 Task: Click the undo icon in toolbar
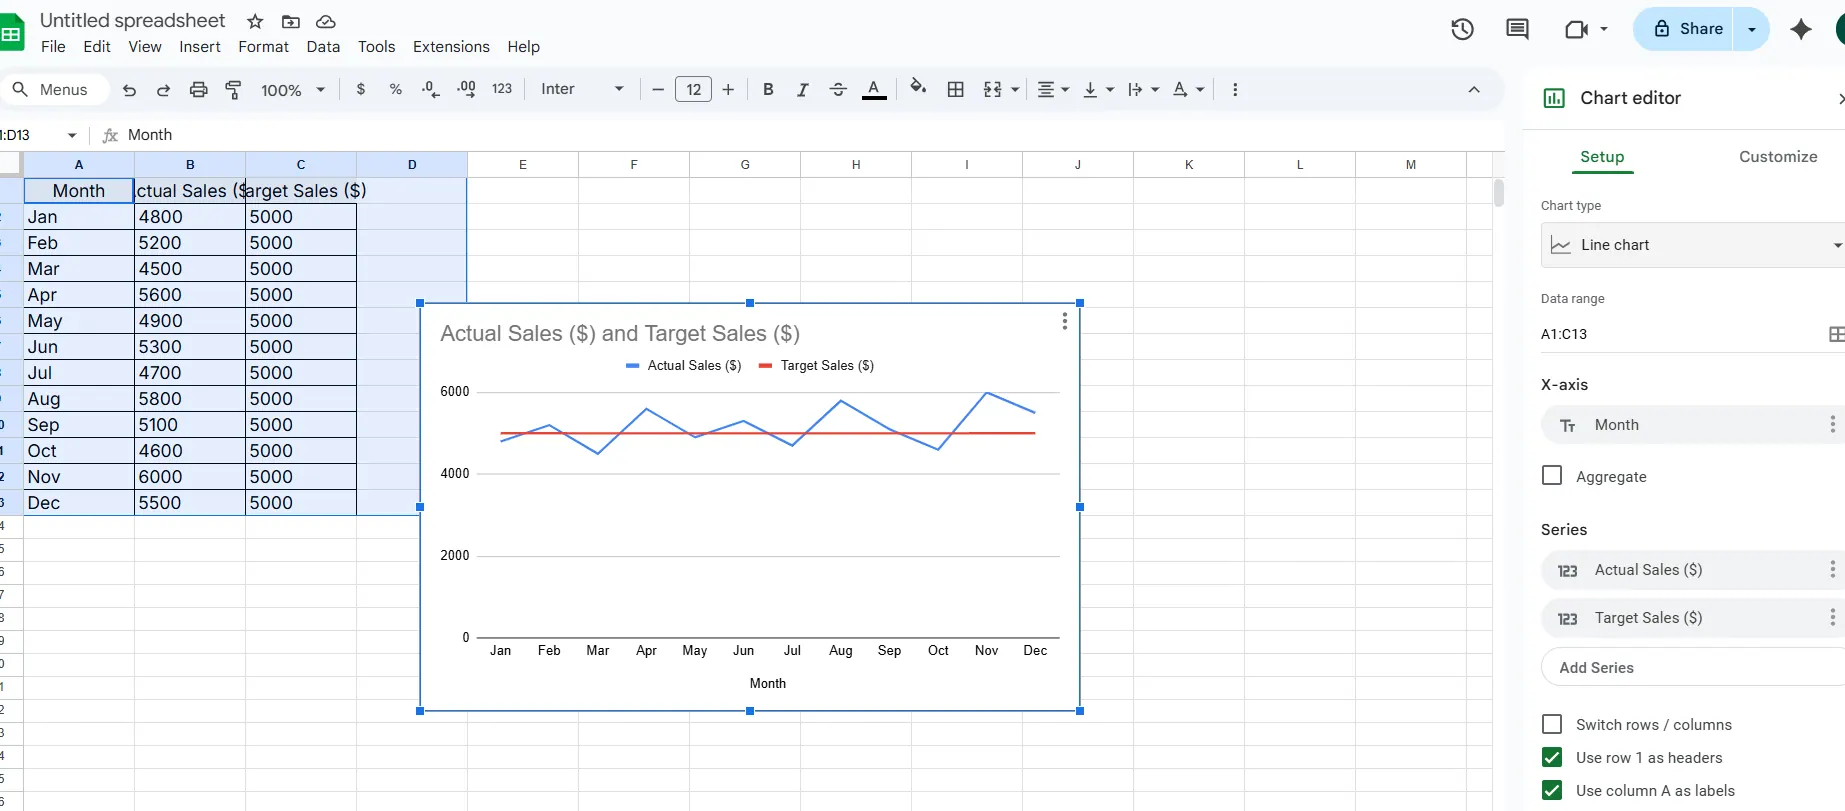coord(129,90)
